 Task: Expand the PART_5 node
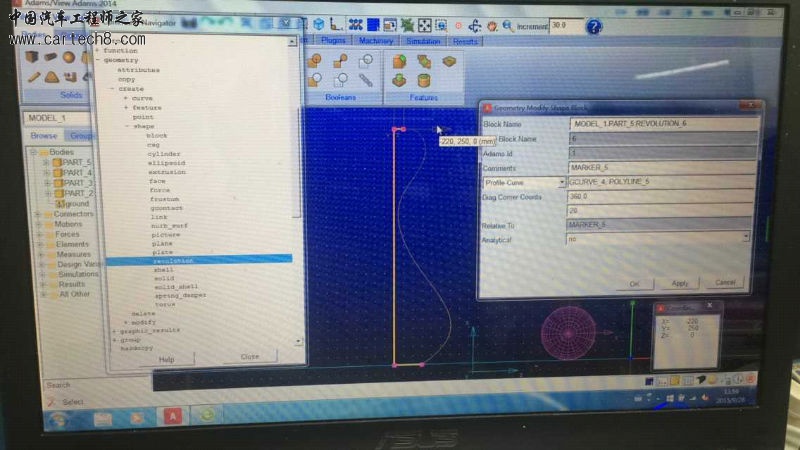tap(46, 162)
